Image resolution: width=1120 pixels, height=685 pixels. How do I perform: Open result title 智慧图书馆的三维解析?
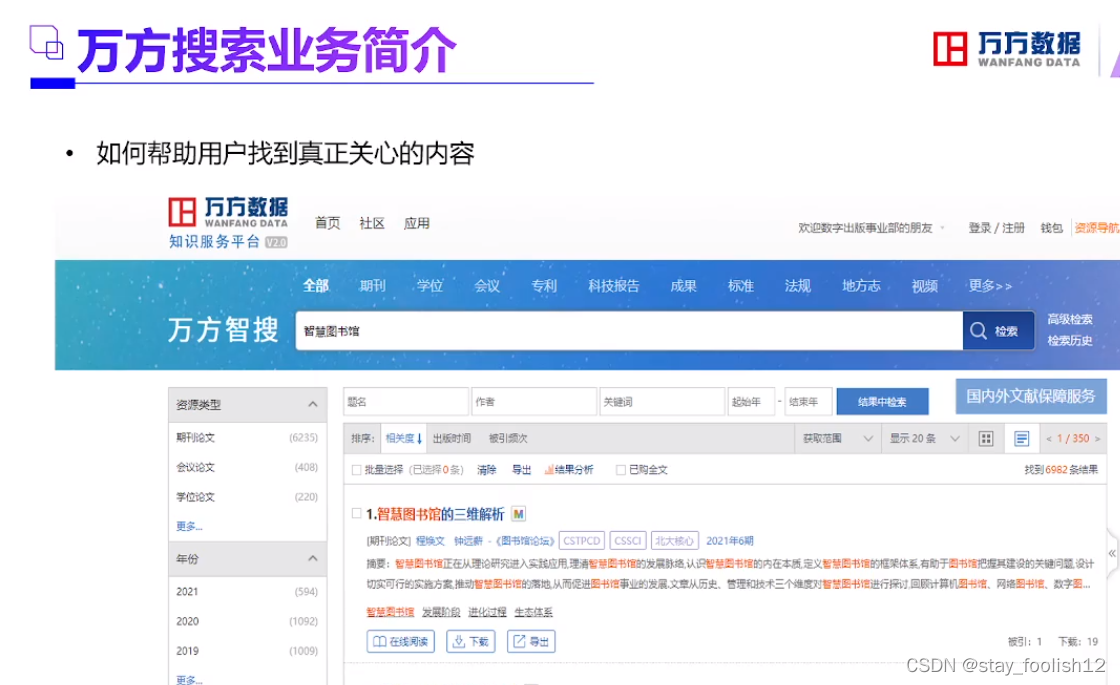pos(440,514)
